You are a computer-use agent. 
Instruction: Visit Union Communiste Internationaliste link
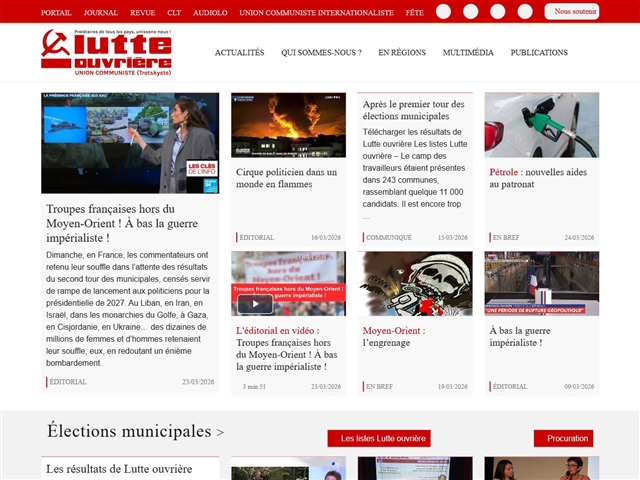[316, 13]
